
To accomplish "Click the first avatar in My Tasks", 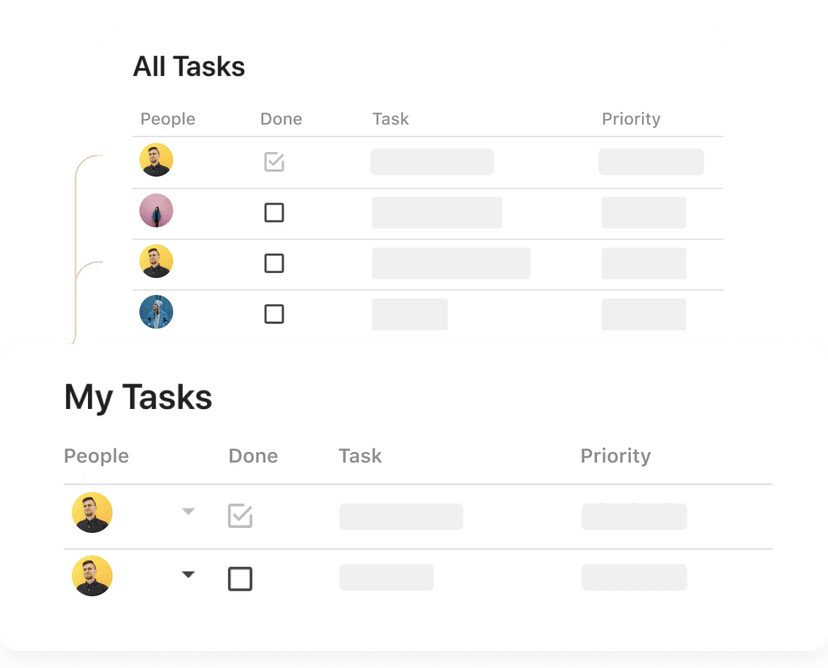I will tap(92, 513).
